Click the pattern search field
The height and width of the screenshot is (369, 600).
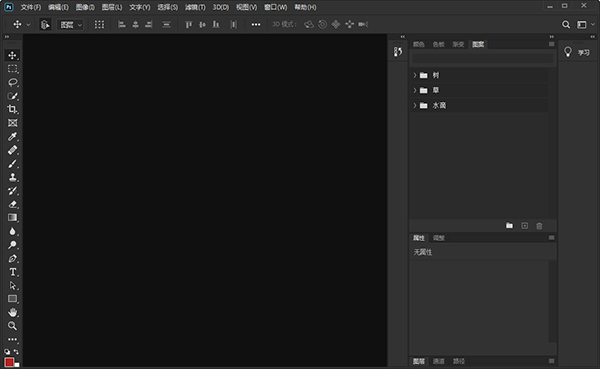tap(482, 58)
